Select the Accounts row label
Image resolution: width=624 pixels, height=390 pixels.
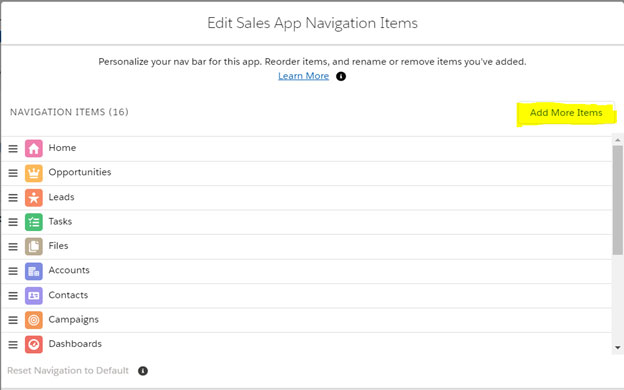(x=69, y=270)
